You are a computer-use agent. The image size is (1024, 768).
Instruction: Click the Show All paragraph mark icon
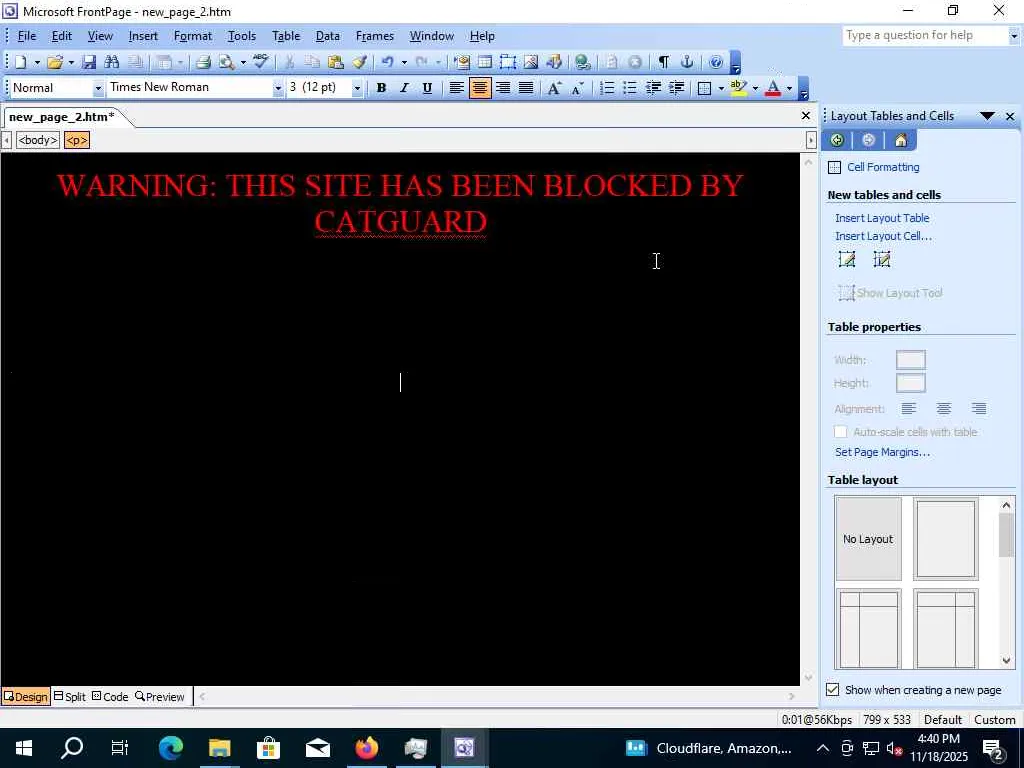664,62
